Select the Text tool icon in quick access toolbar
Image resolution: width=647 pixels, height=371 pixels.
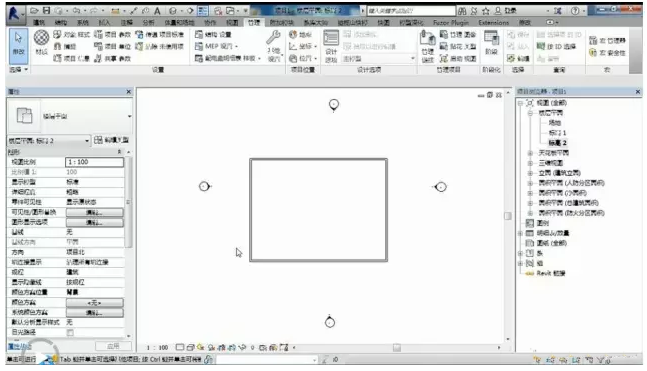point(157,11)
